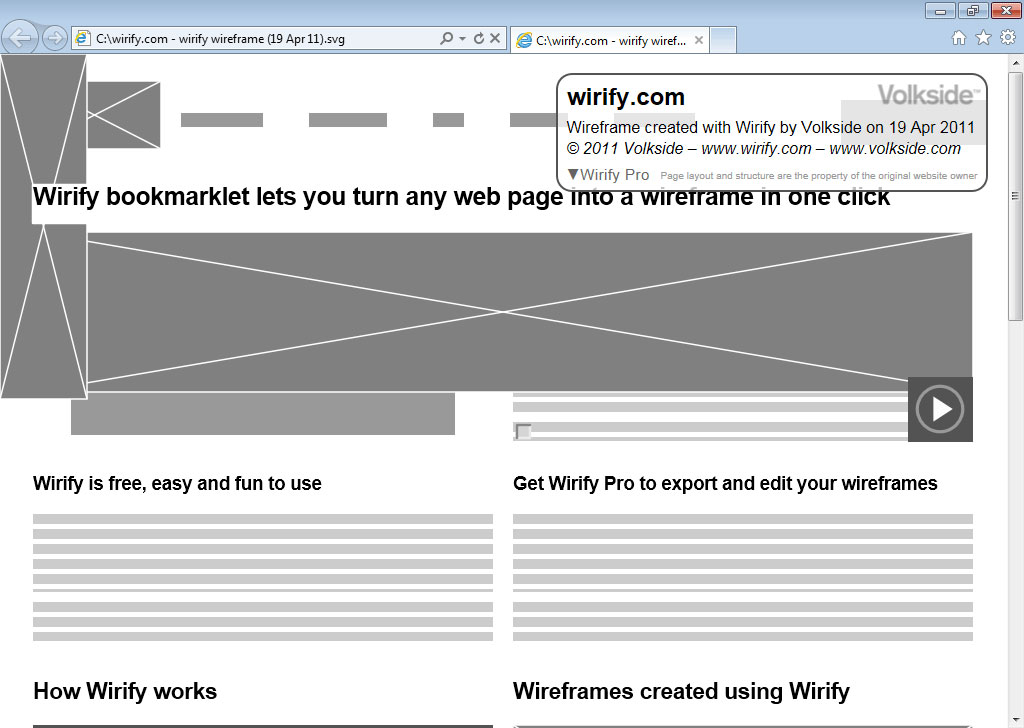The width and height of the screenshot is (1024, 728).
Task: Click the second navigation placeholder bar
Action: click(348, 120)
